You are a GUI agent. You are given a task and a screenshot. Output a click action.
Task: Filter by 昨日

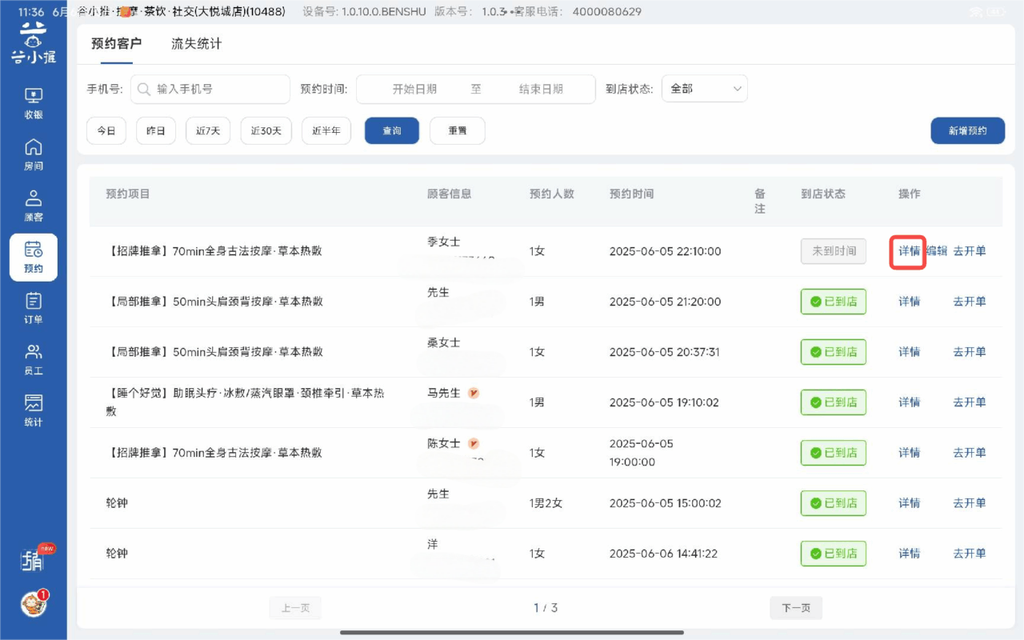click(x=155, y=131)
